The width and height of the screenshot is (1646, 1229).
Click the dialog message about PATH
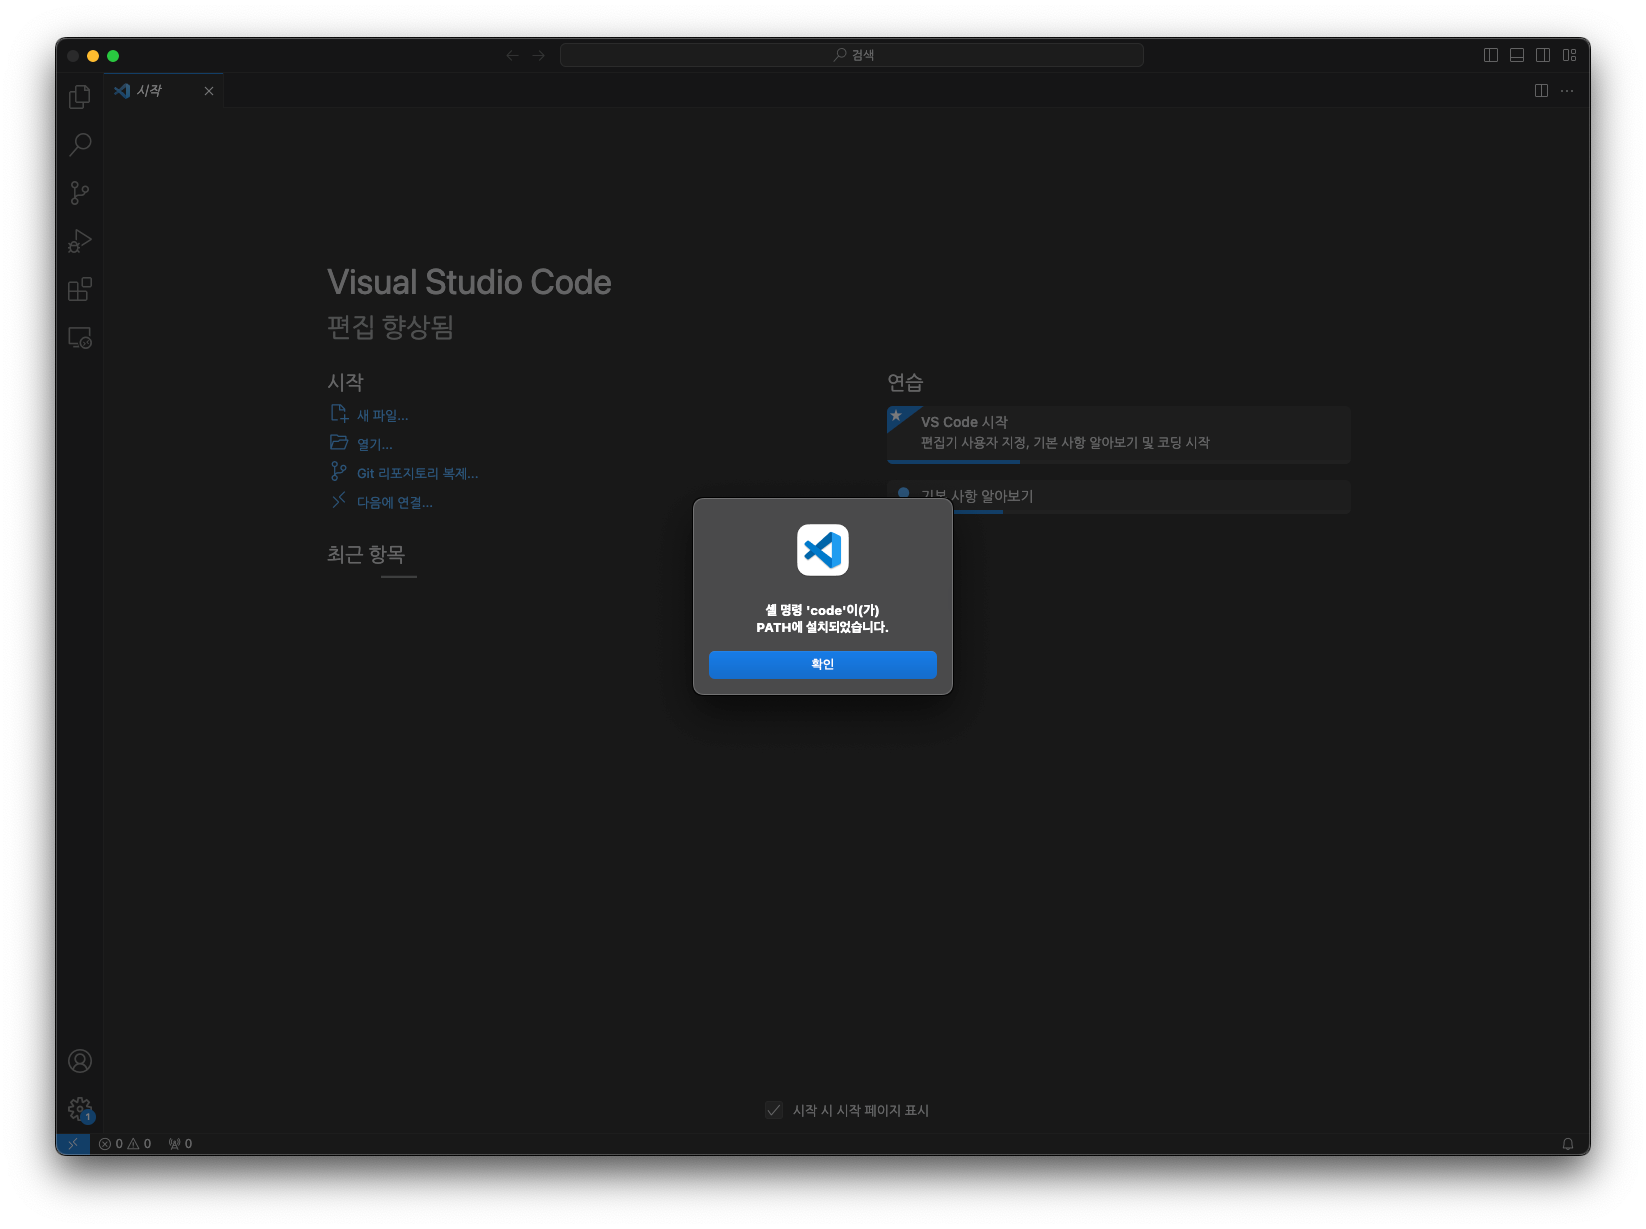tap(823, 618)
